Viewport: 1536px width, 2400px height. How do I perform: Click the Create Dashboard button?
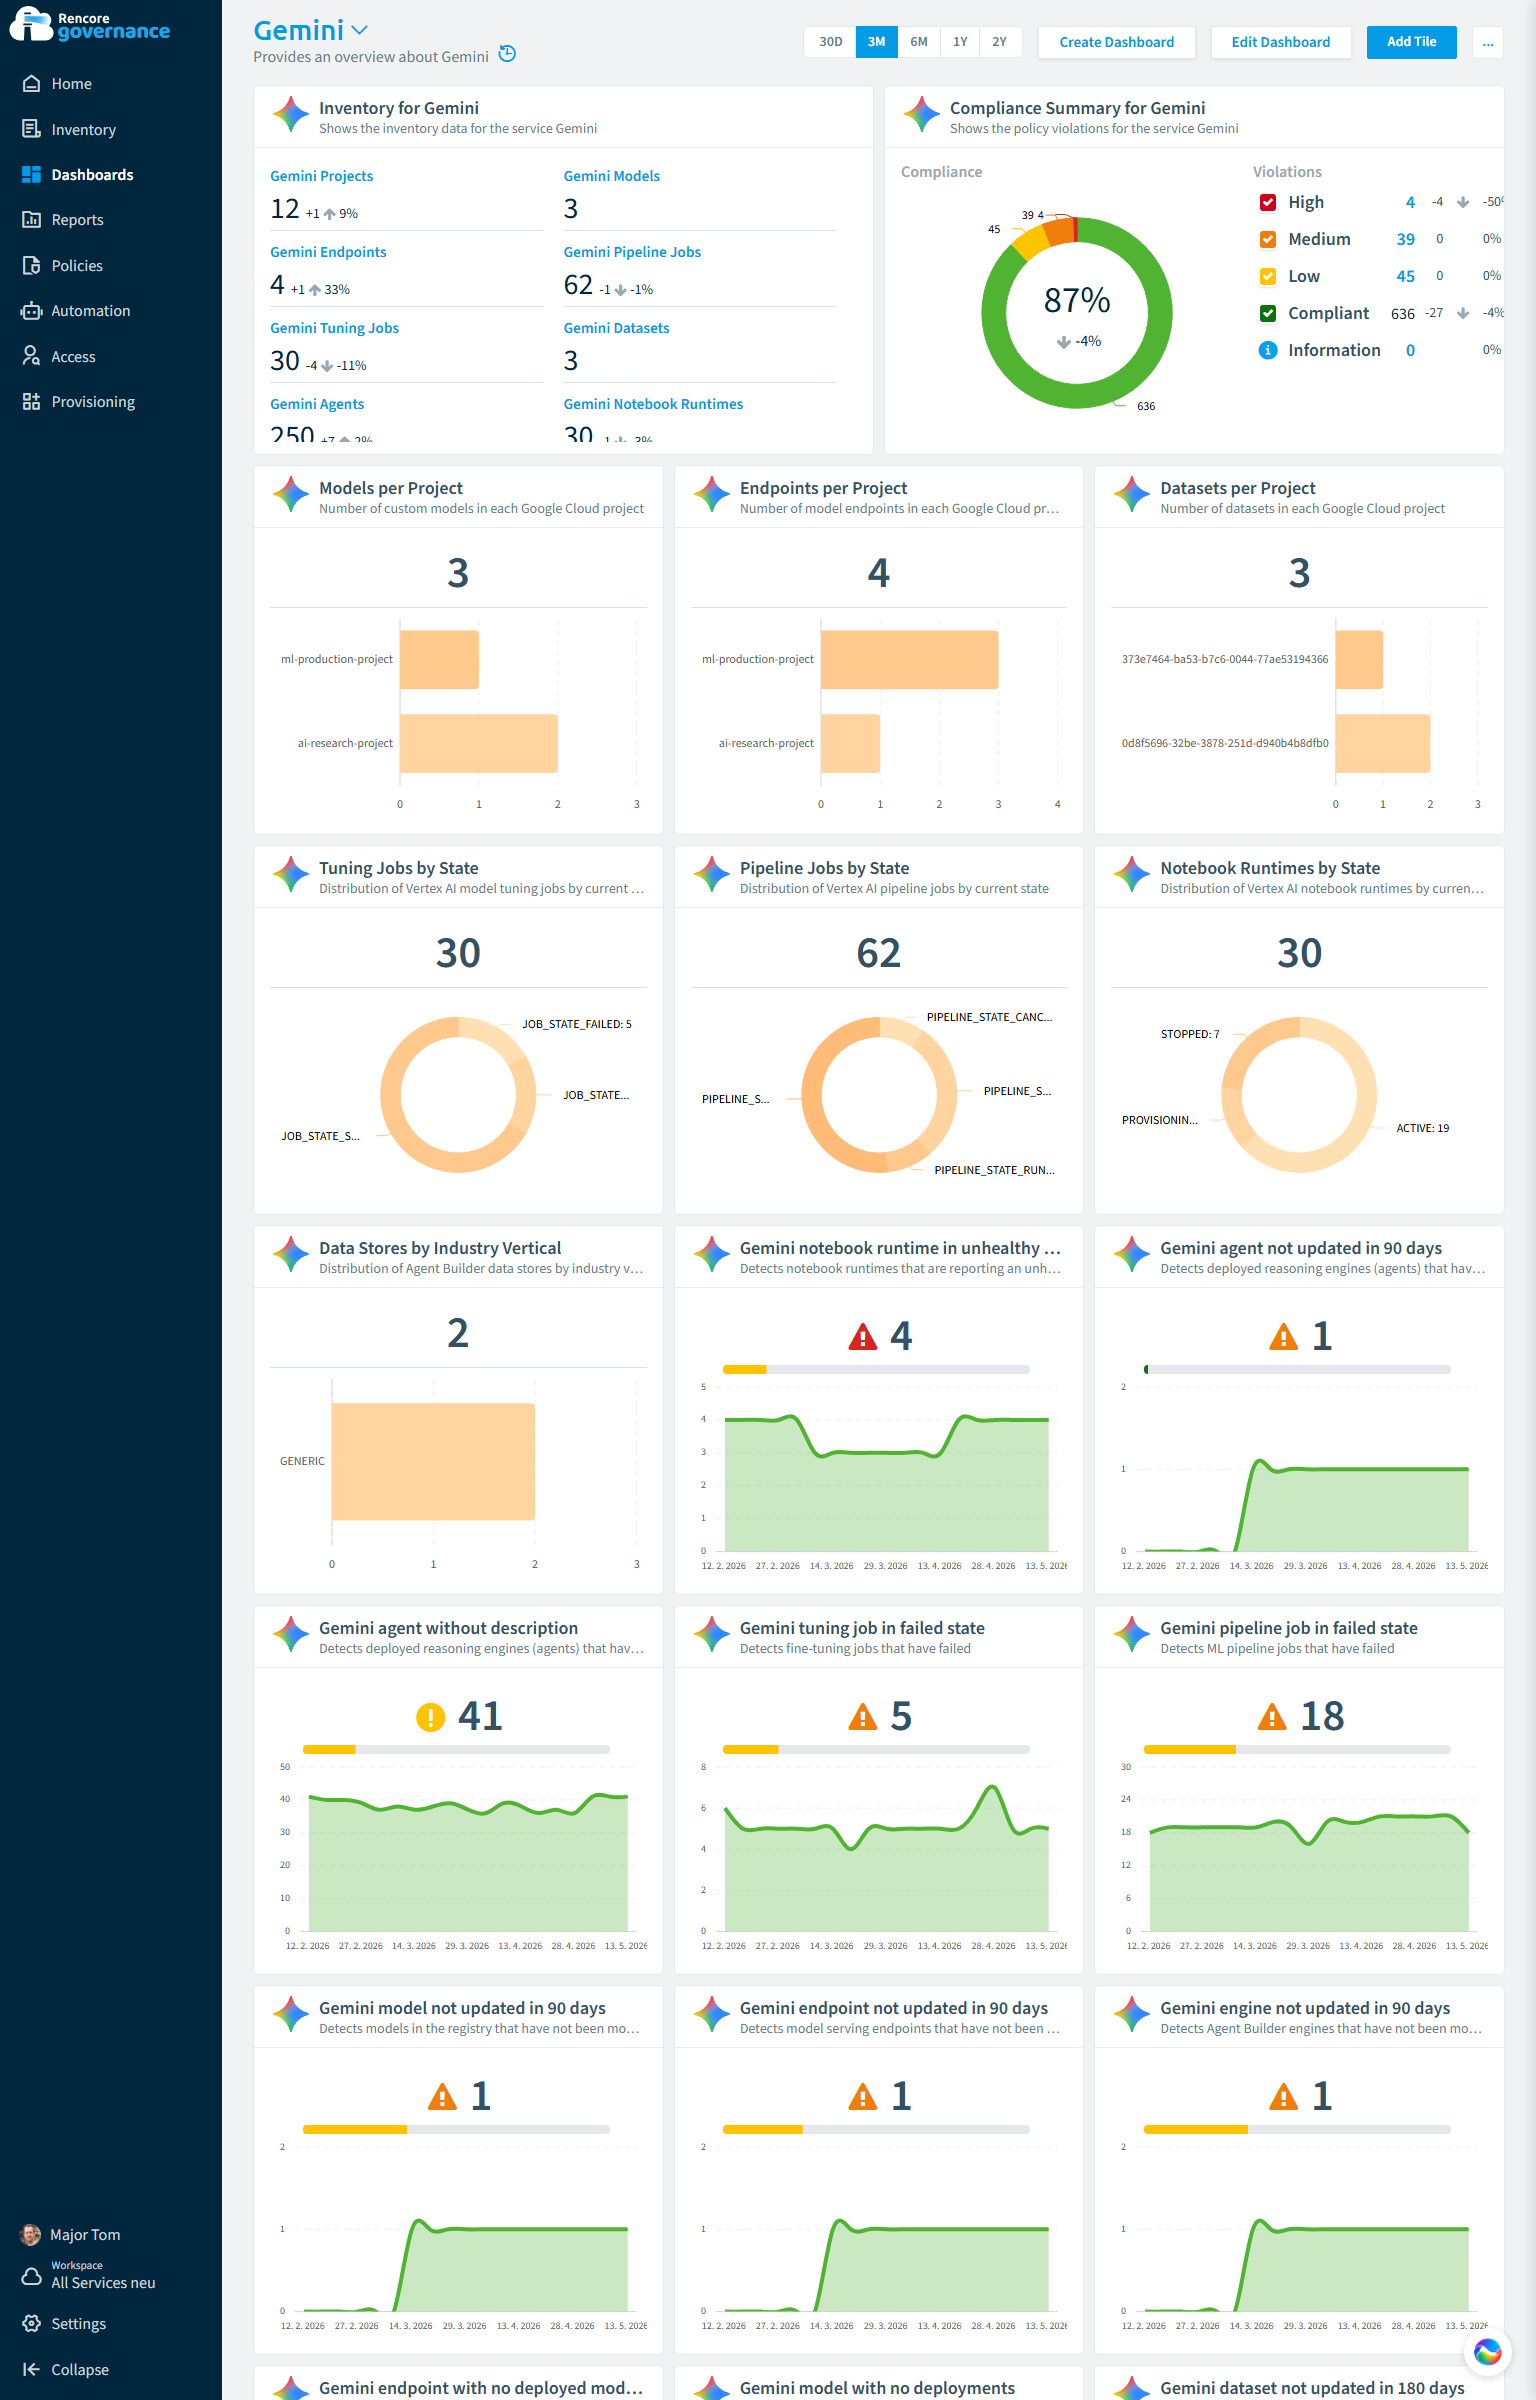pos(1116,42)
